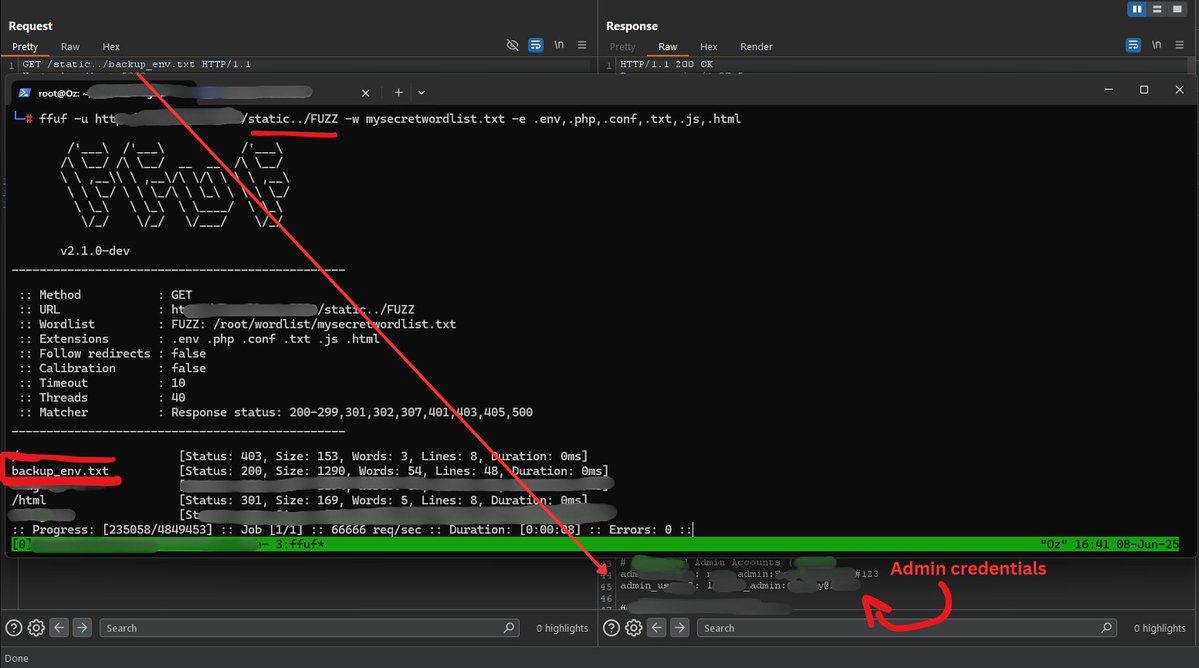Click the ':: Threads : 40' line

click(x=102, y=397)
